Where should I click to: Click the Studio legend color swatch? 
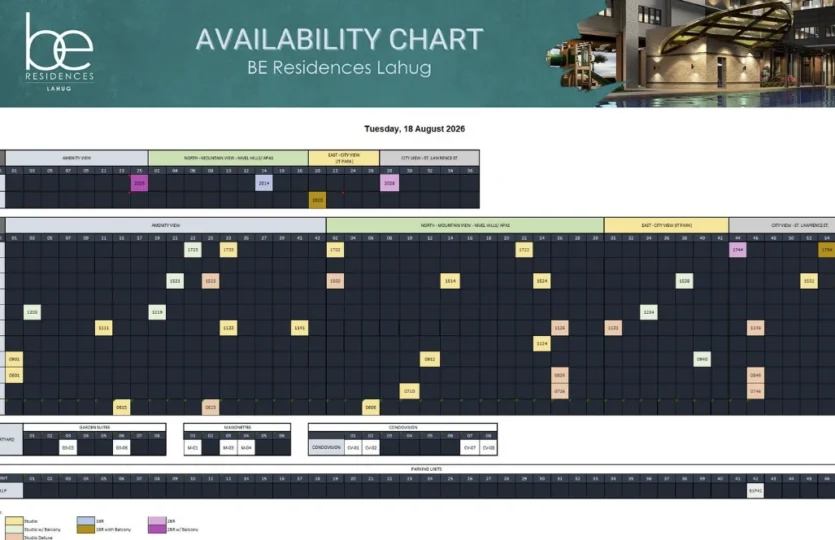pyautogui.click(x=14, y=521)
